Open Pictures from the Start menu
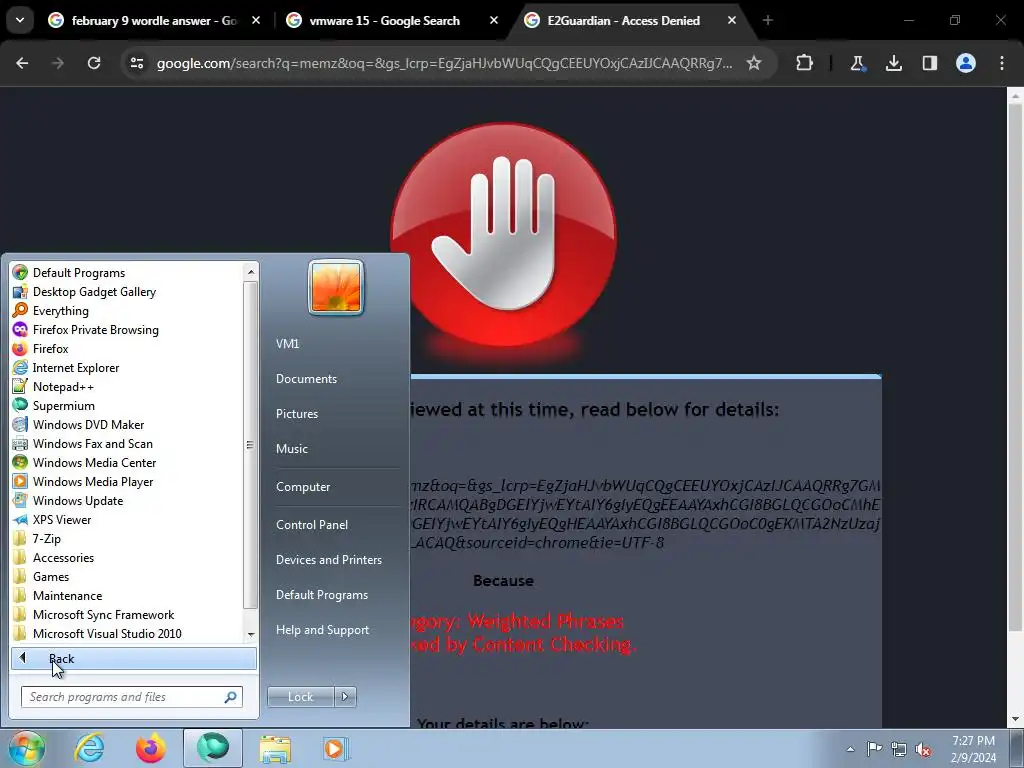This screenshot has width=1024, height=768. (x=296, y=413)
